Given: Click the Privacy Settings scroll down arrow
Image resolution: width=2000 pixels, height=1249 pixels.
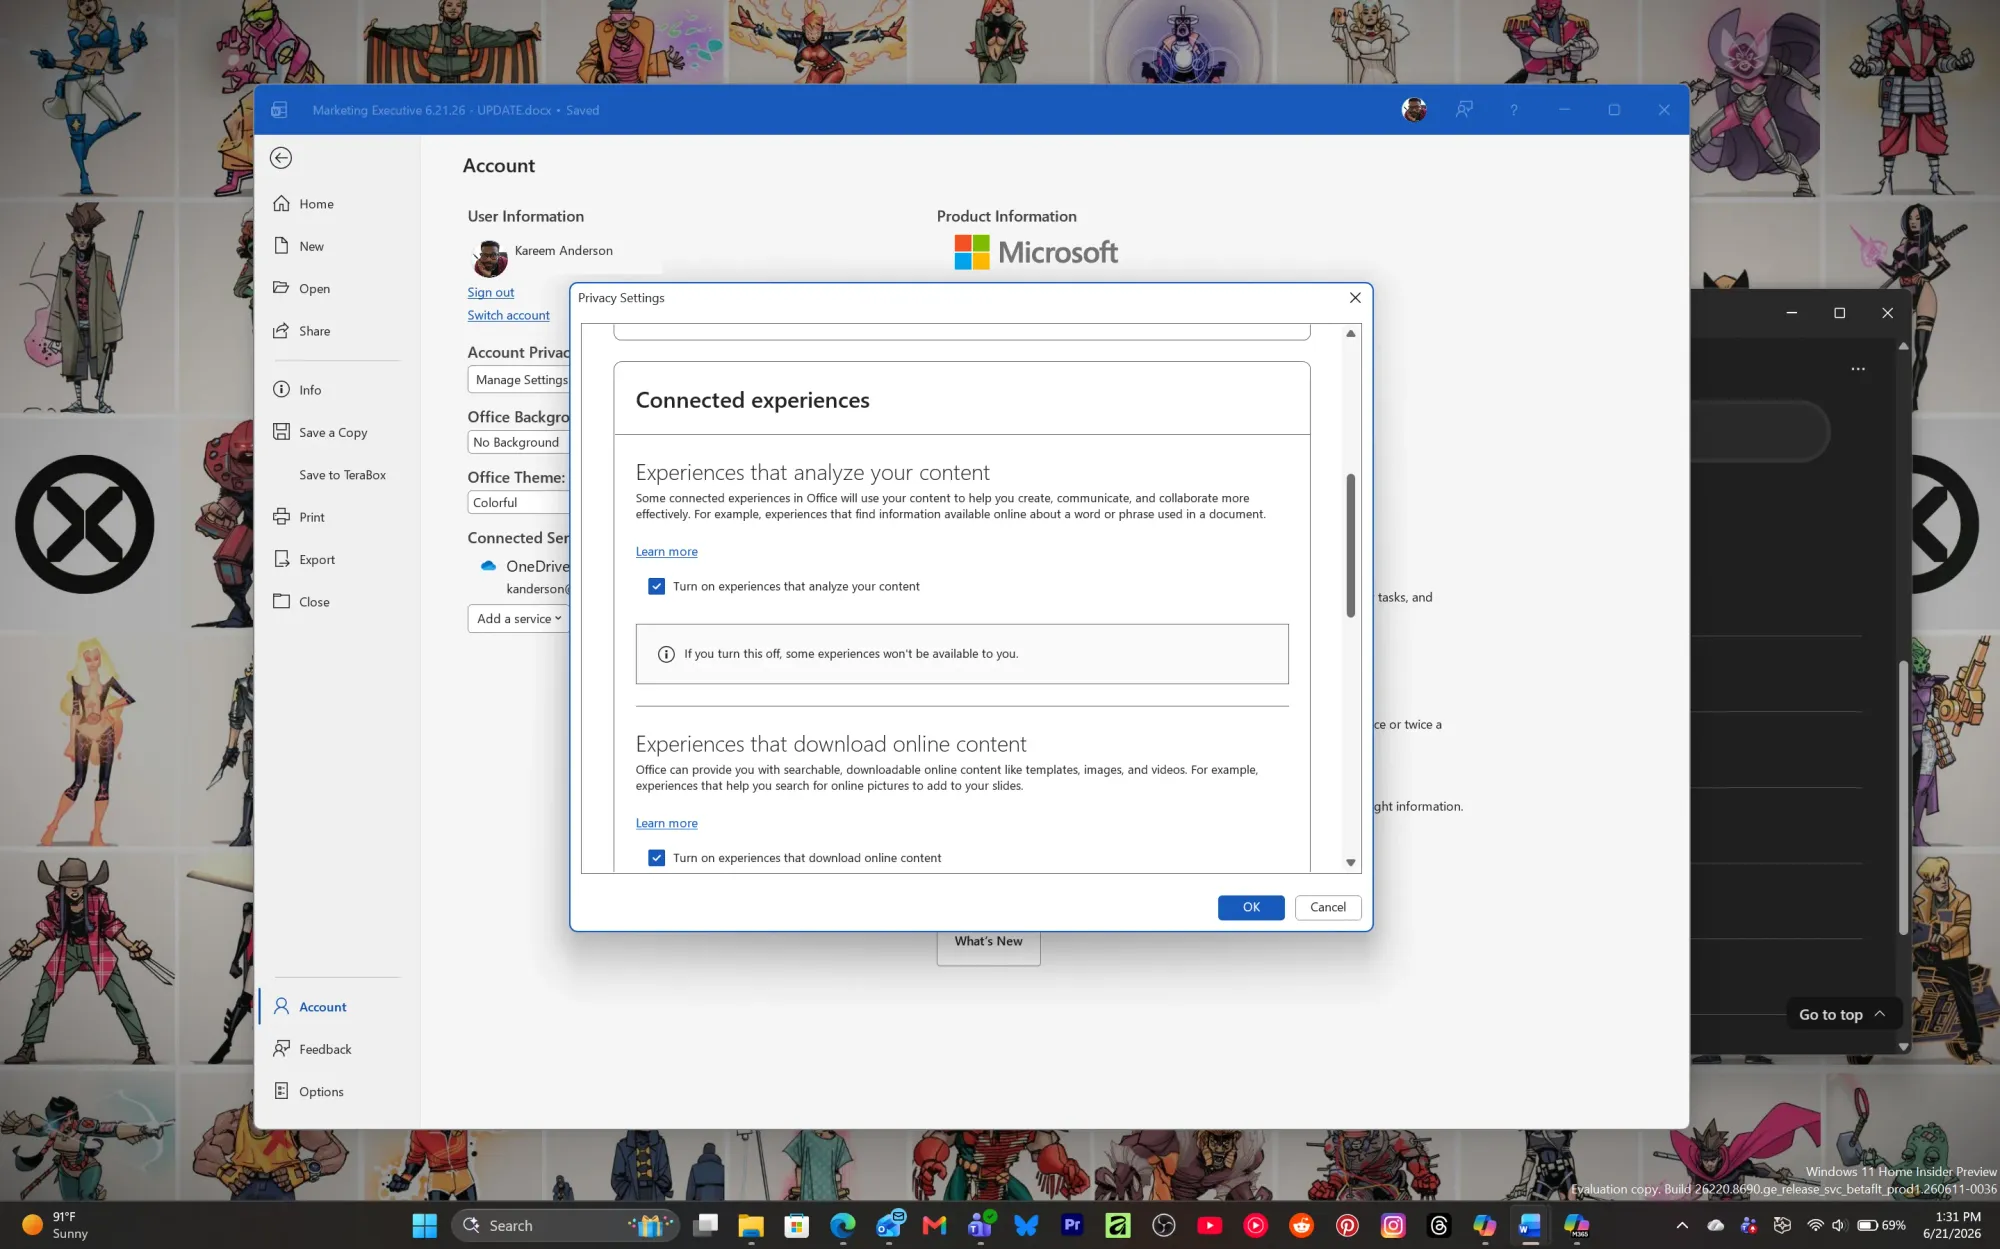Looking at the screenshot, I should coord(1350,862).
